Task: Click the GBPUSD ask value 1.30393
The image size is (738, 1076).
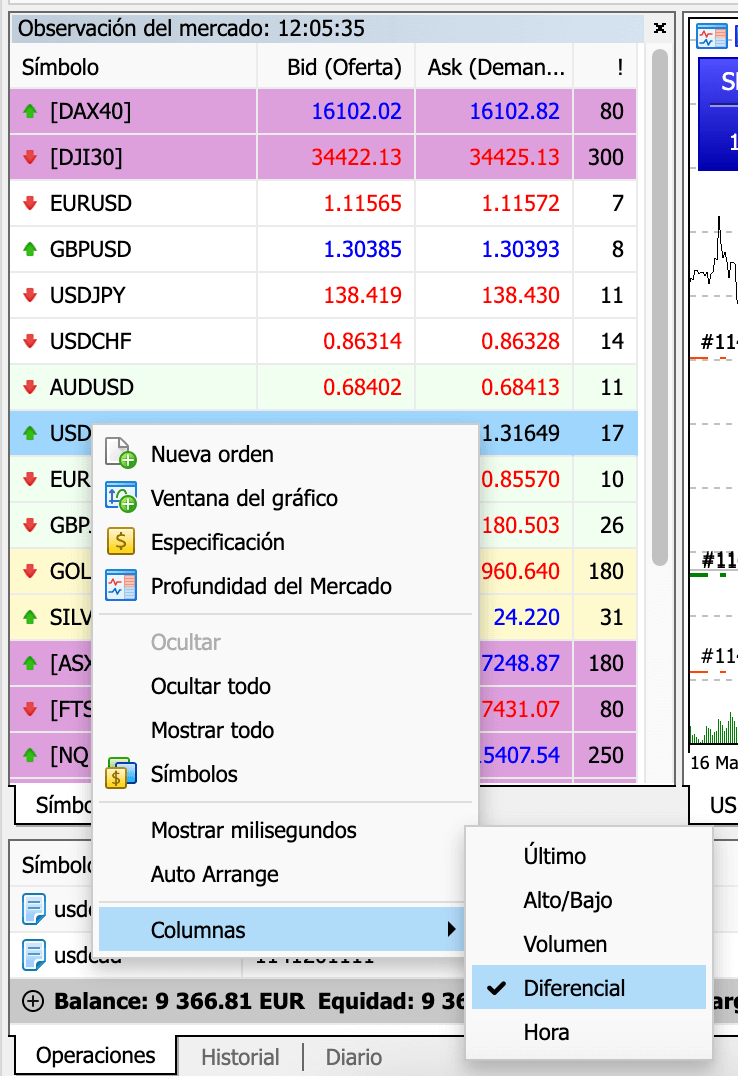Action: (x=520, y=249)
